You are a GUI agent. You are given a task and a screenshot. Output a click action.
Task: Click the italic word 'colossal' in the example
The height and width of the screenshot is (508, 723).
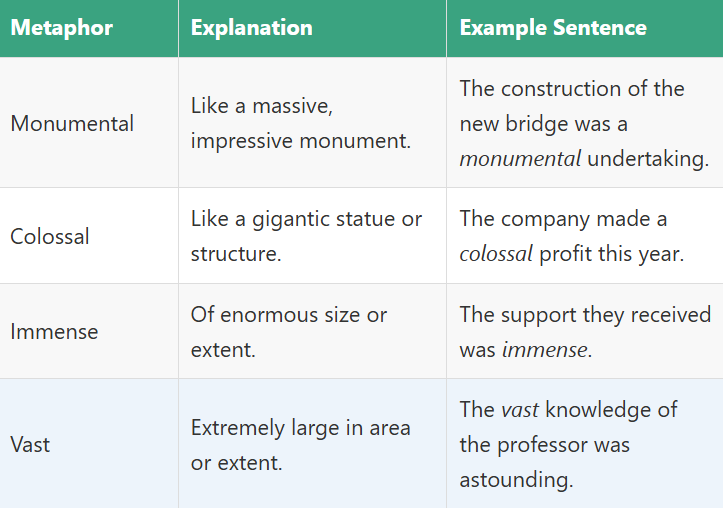(x=496, y=254)
